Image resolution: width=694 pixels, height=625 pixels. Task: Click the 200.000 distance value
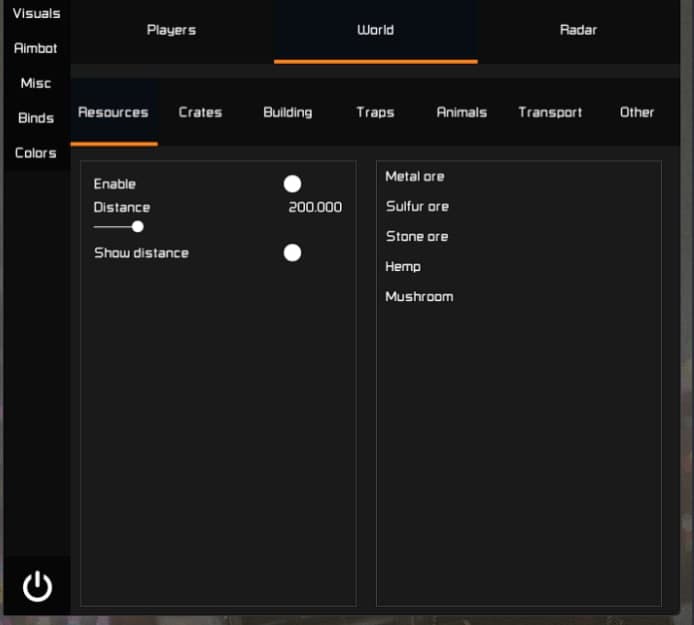315,207
